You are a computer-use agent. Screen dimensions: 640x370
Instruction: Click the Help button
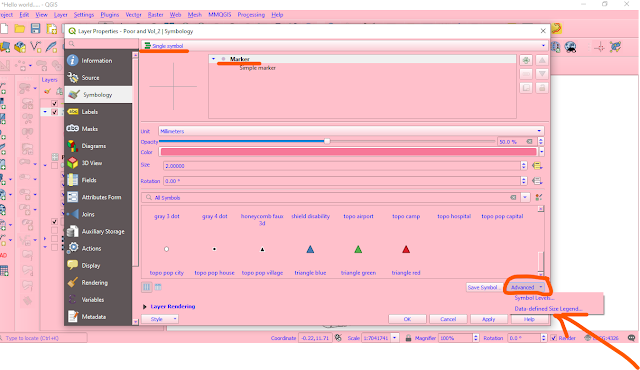coord(529,319)
